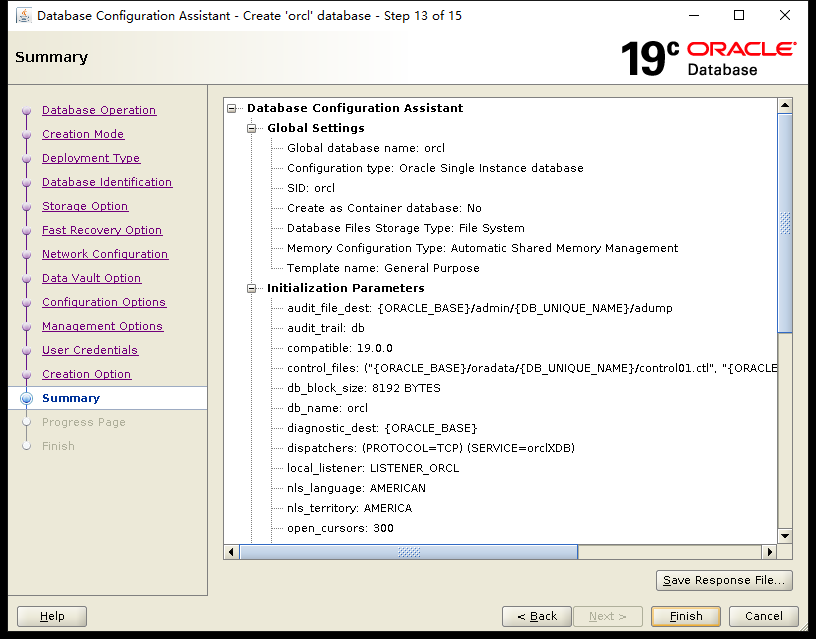The image size is (816, 639).
Task: Click the horizontal scrollbar left arrow
Action: click(232, 552)
